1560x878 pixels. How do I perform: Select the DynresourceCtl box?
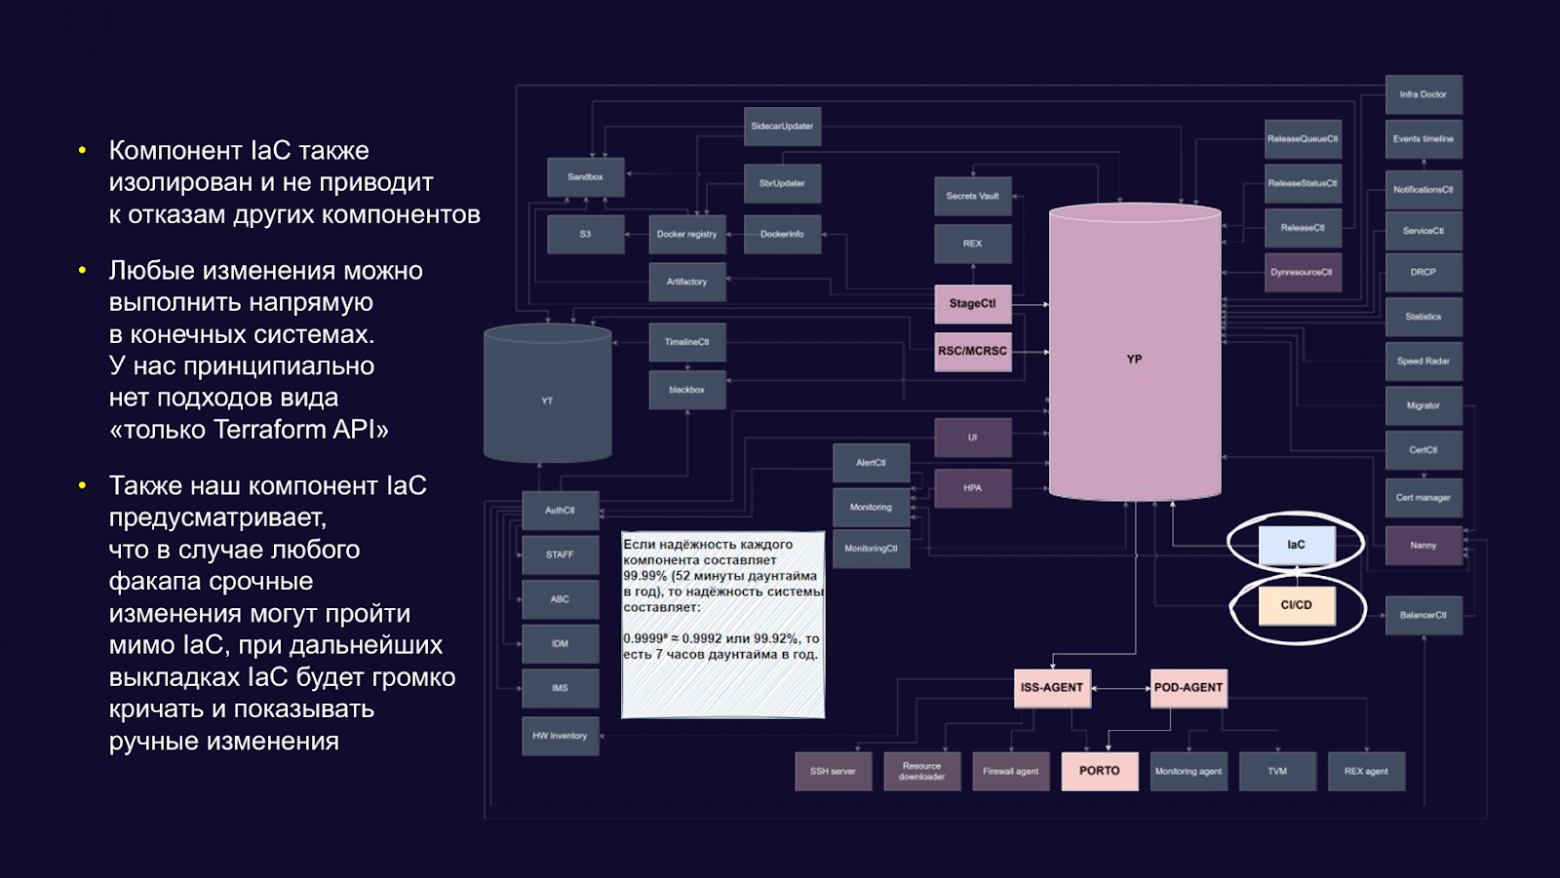pos(1303,272)
